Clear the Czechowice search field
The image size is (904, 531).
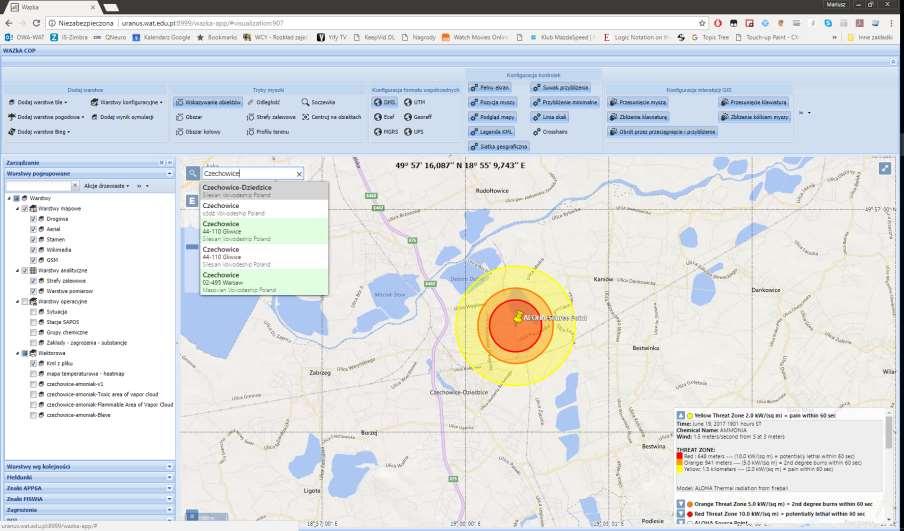pos(299,174)
